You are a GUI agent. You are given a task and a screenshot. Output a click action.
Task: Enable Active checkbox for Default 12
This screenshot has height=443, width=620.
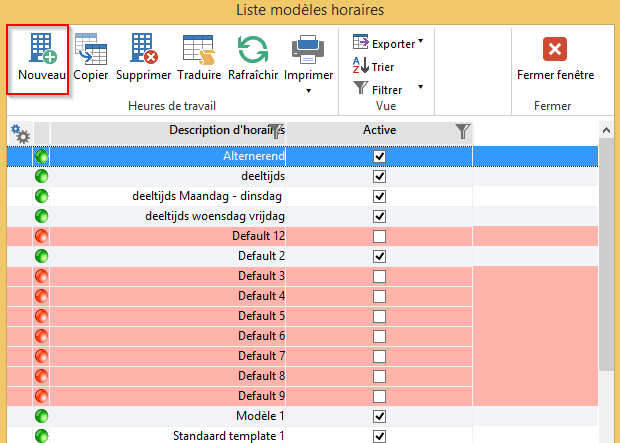[x=379, y=236]
